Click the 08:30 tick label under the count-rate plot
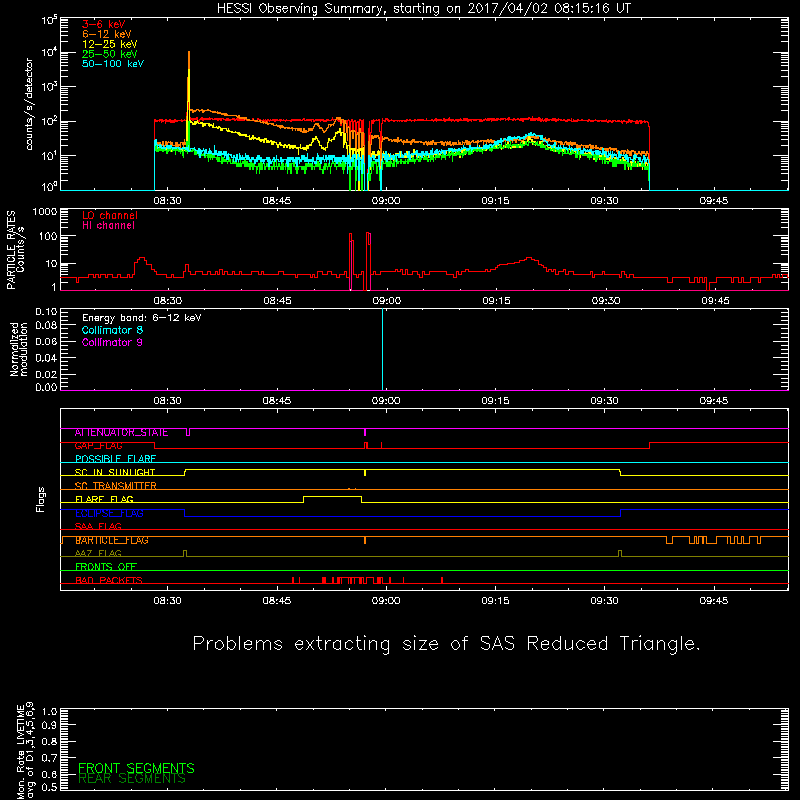This screenshot has width=800, height=800. coord(167,201)
